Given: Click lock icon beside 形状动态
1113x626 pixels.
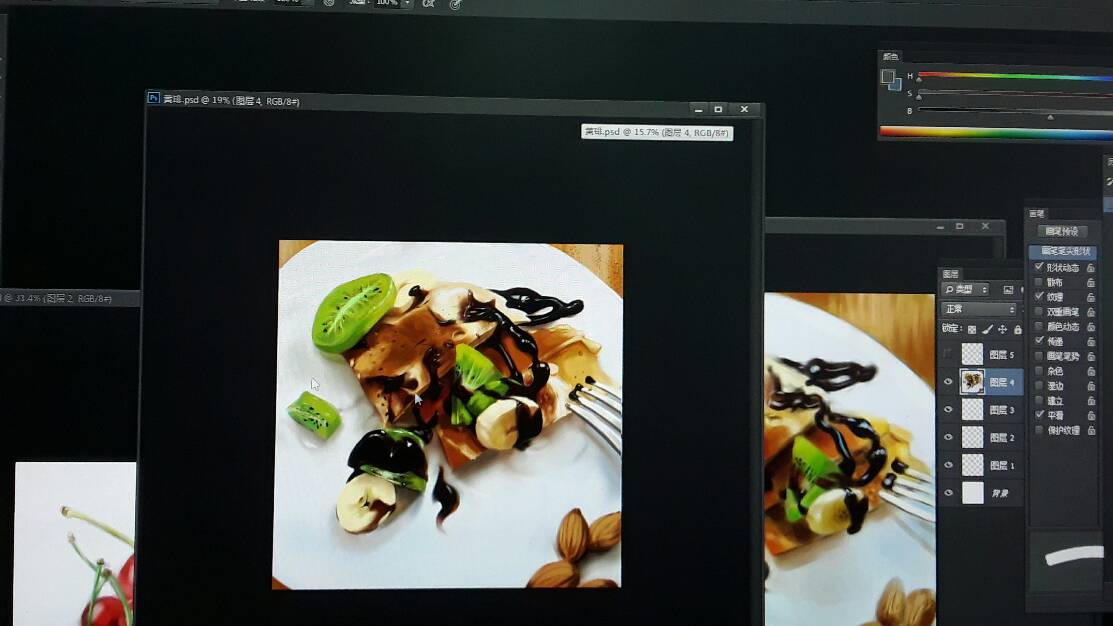Looking at the screenshot, I should pos(1090,268).
